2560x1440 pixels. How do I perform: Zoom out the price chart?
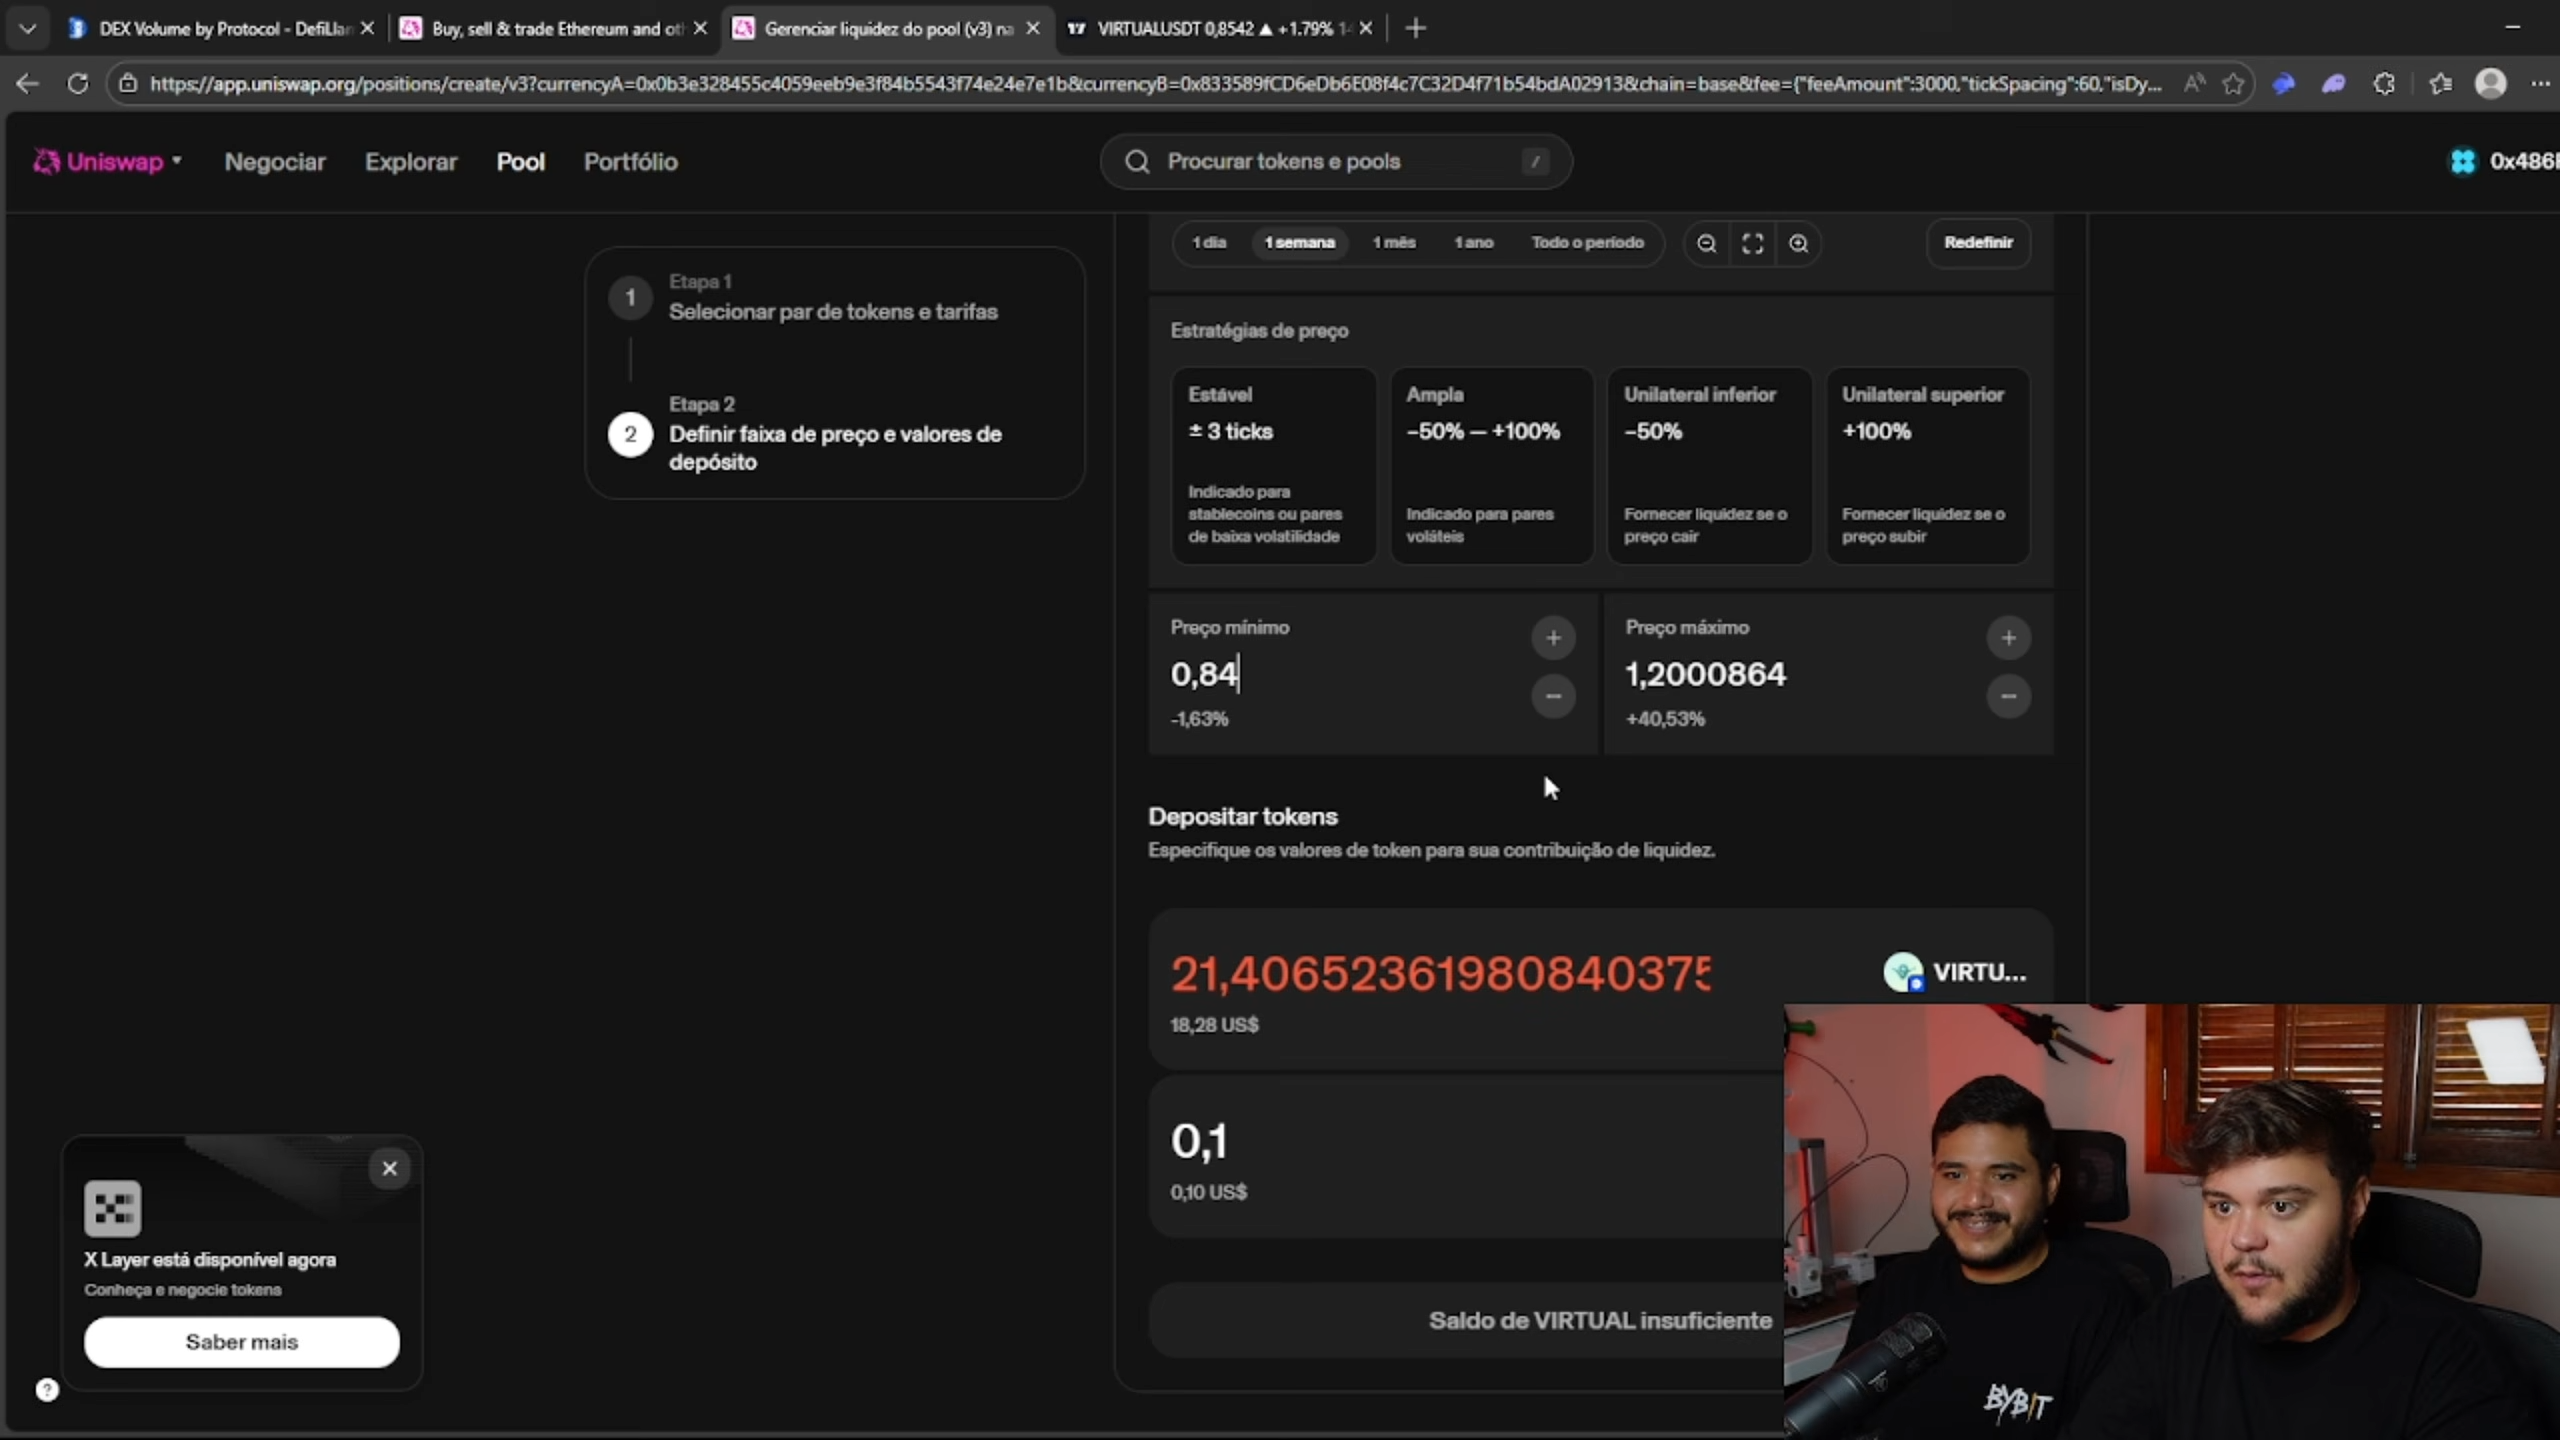click(x=1707, y=244)
